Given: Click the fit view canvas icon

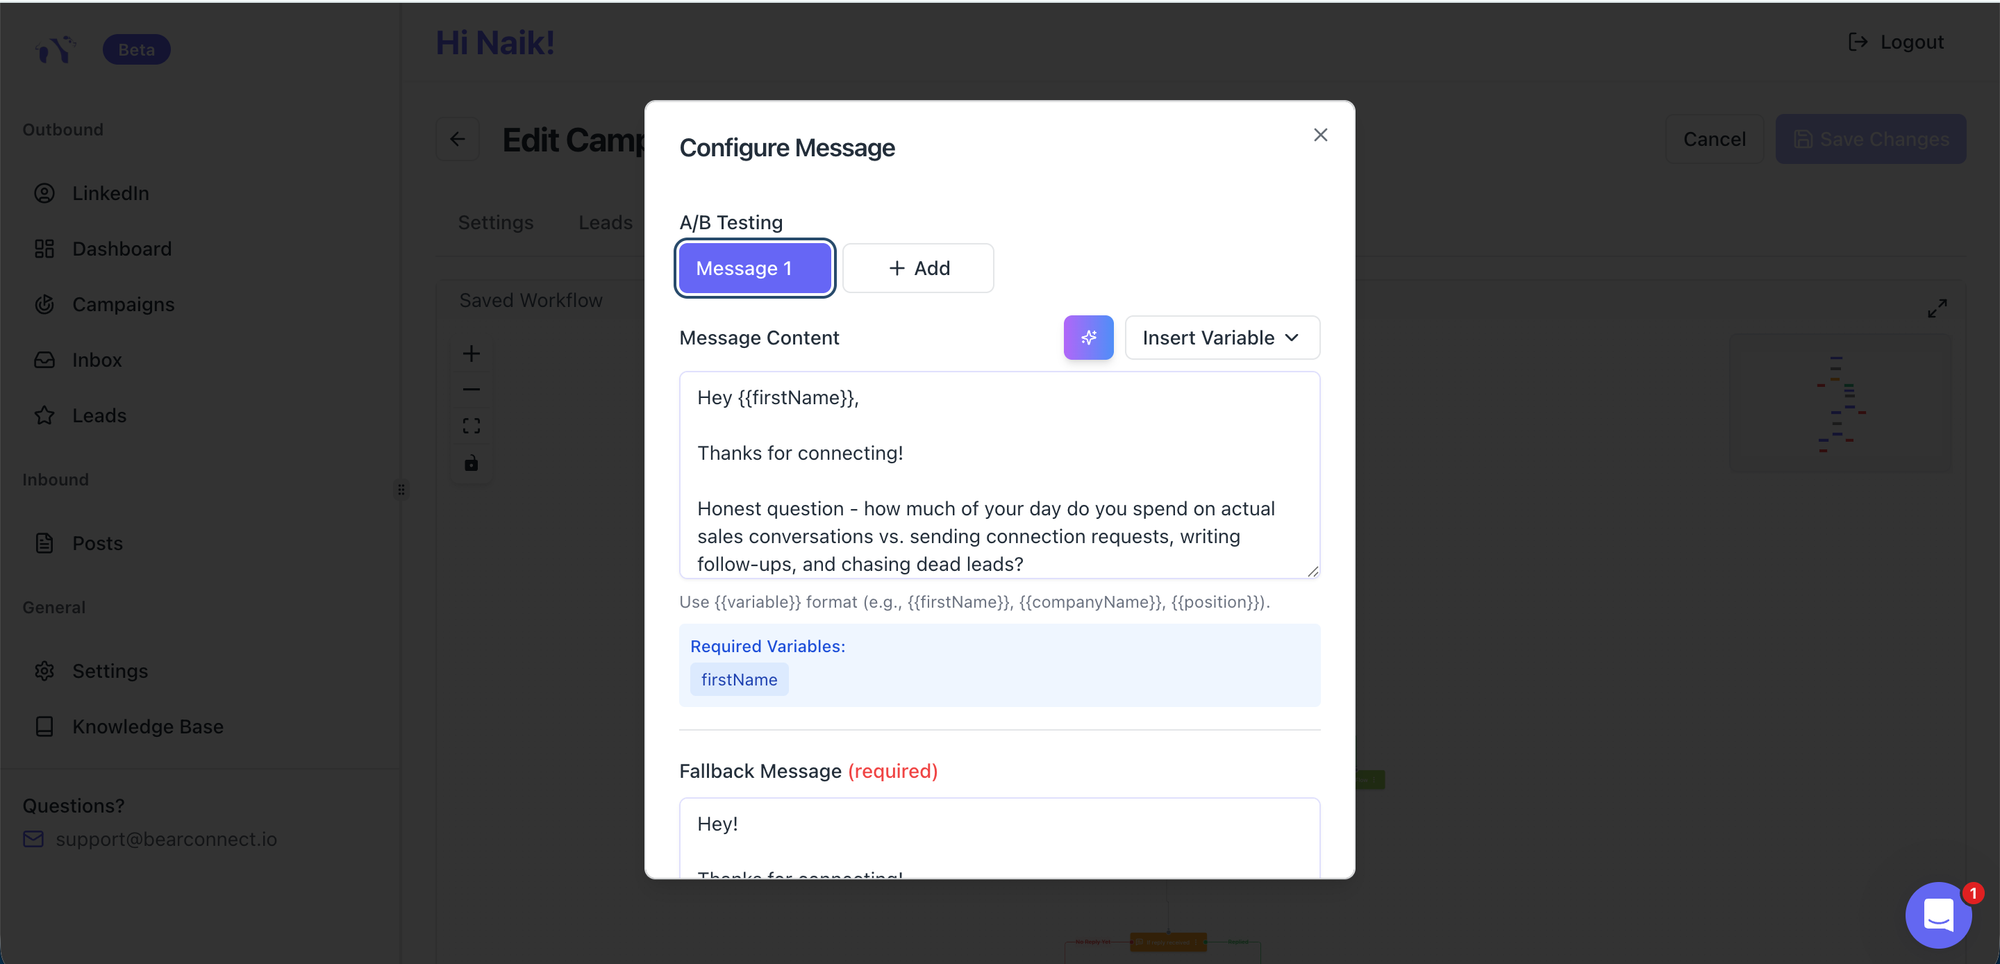Looking at the screenshot, I should click(x=472, y=426).
